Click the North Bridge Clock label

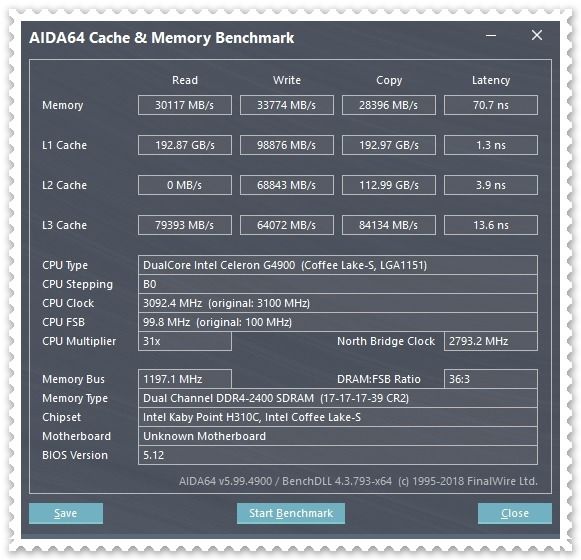click(386, 341)
